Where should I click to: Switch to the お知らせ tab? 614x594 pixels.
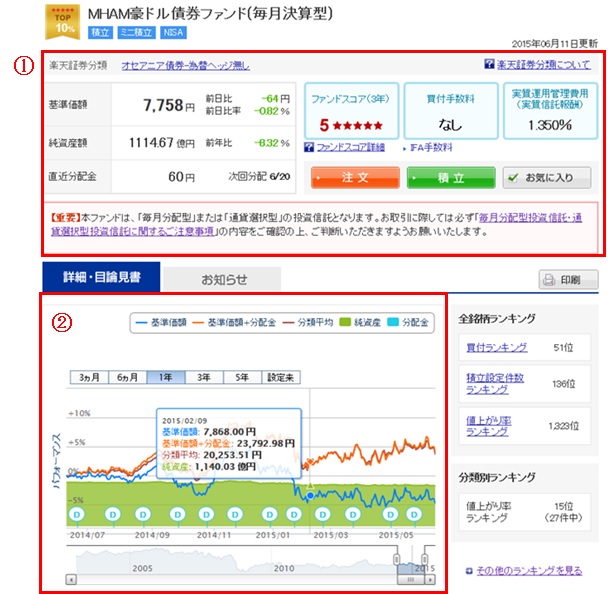tap(222, 280)
